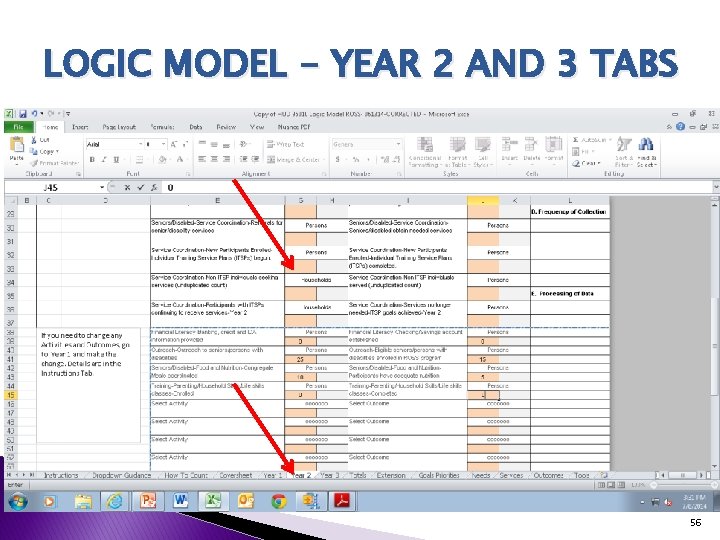Apply currency dollar number format
Screen dimensions: 720x540
tap(338, 159)
